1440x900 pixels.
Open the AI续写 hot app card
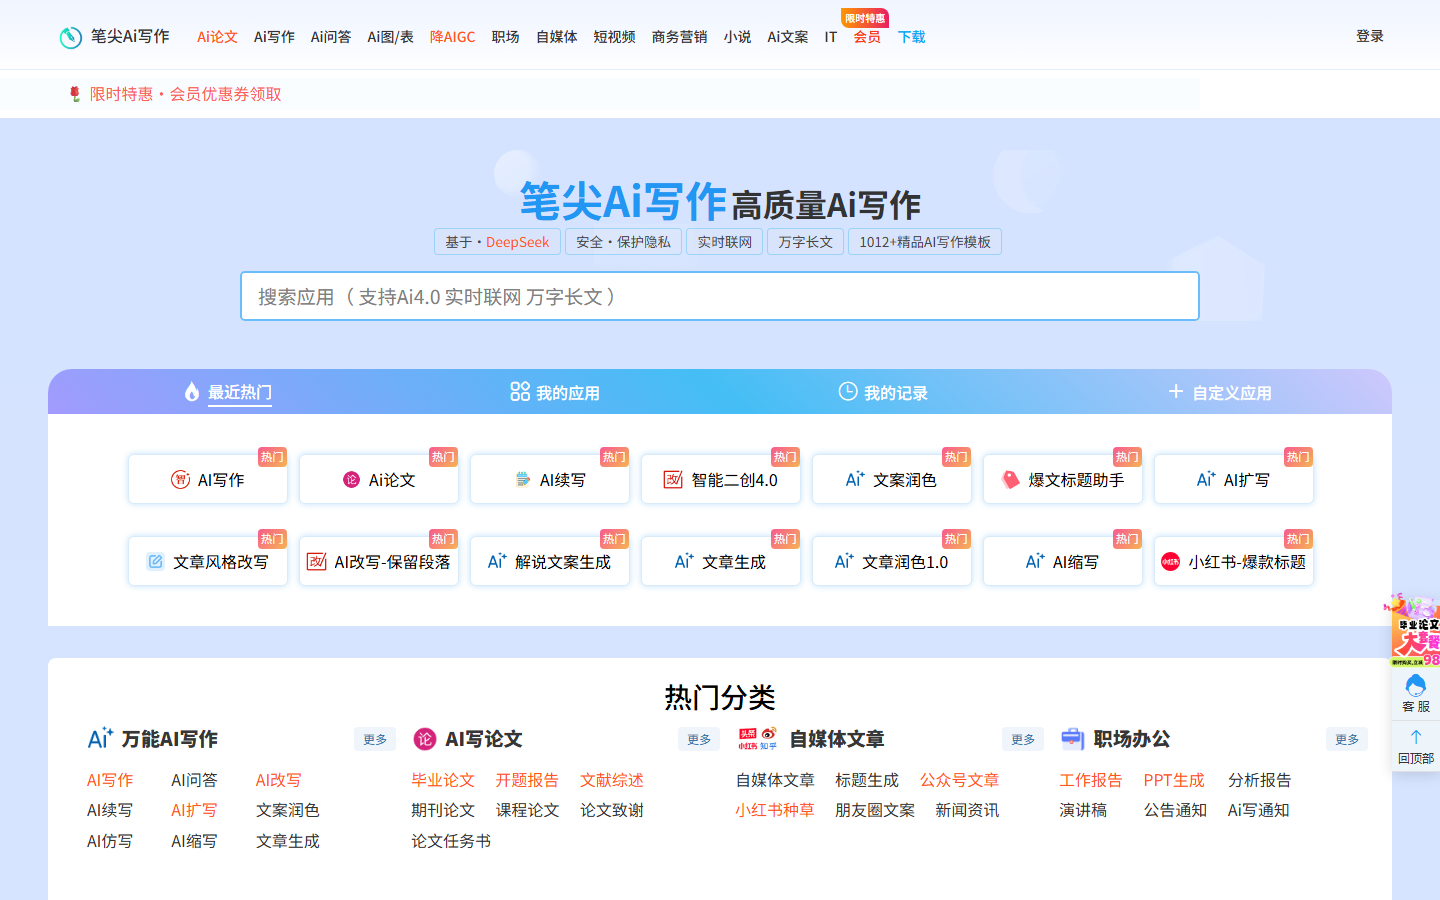(x=550, y=479)
